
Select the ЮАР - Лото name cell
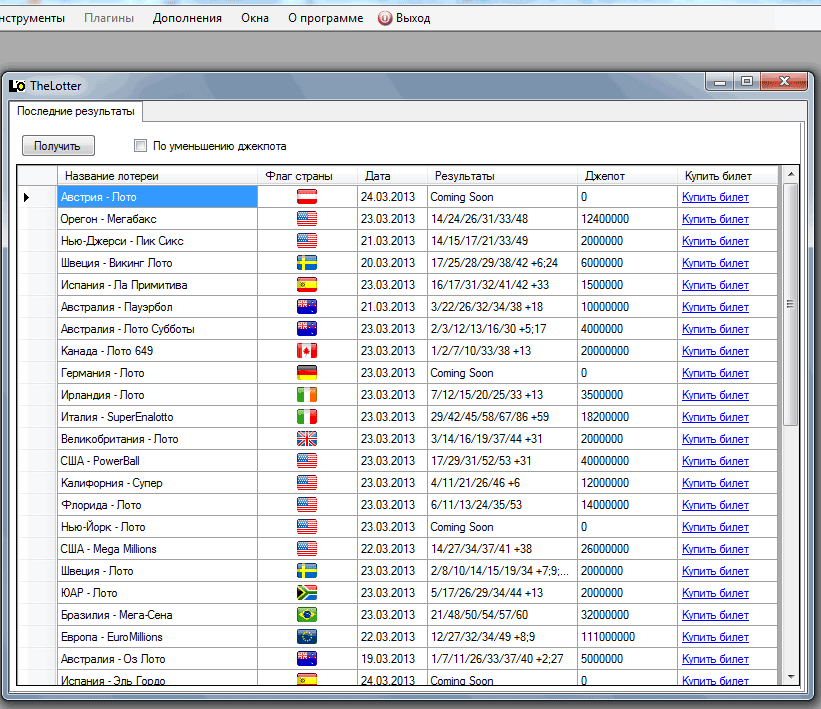pos(157,593)
